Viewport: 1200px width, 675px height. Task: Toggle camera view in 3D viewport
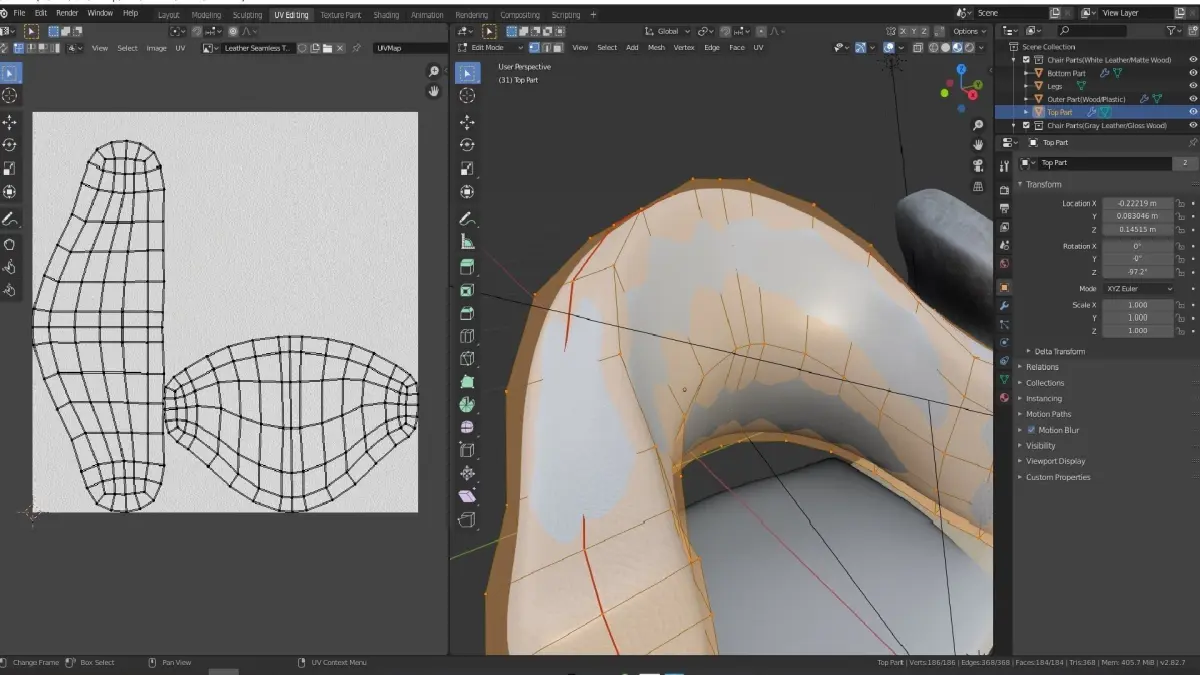click(978, 165)
